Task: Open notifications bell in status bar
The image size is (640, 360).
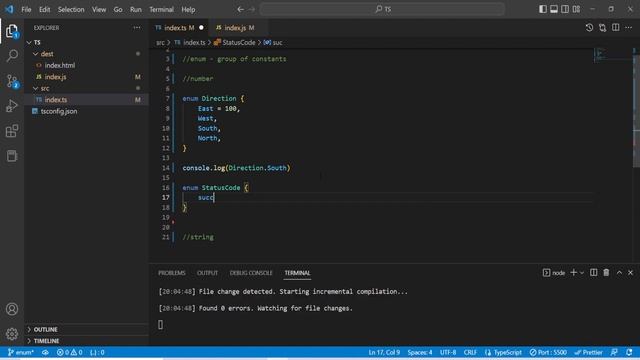Action: 629,352
